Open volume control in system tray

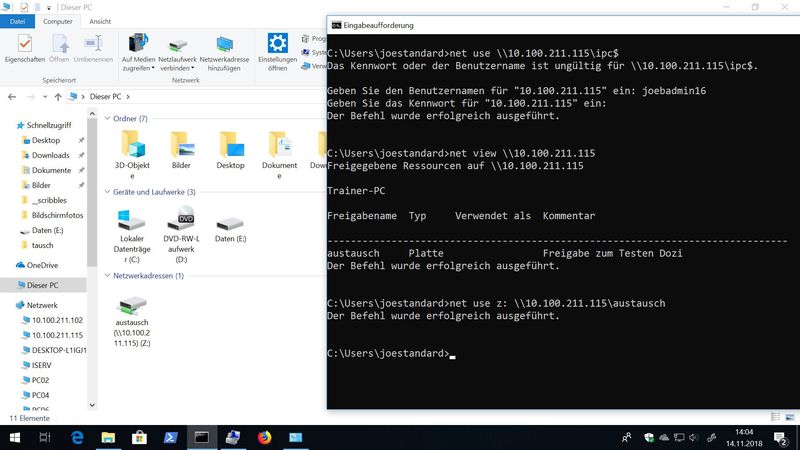click(693, 438)
